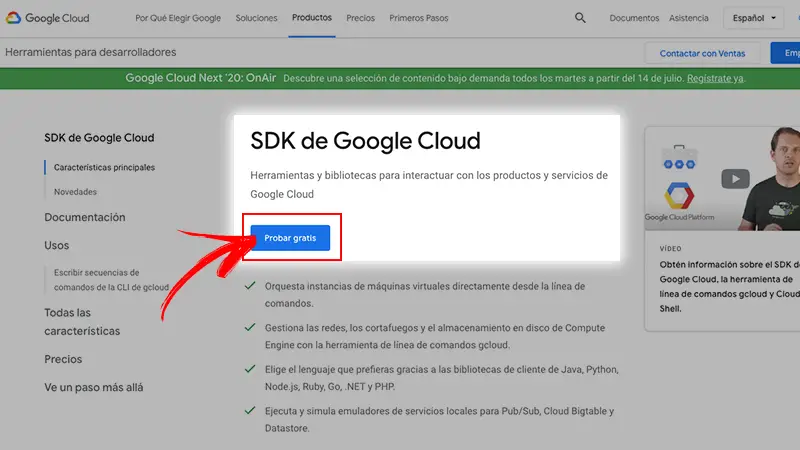Click the main SDK de Google Cloud page heading
Image resolution: width=800 pixels, height=450 pixels.
(365, 141)
